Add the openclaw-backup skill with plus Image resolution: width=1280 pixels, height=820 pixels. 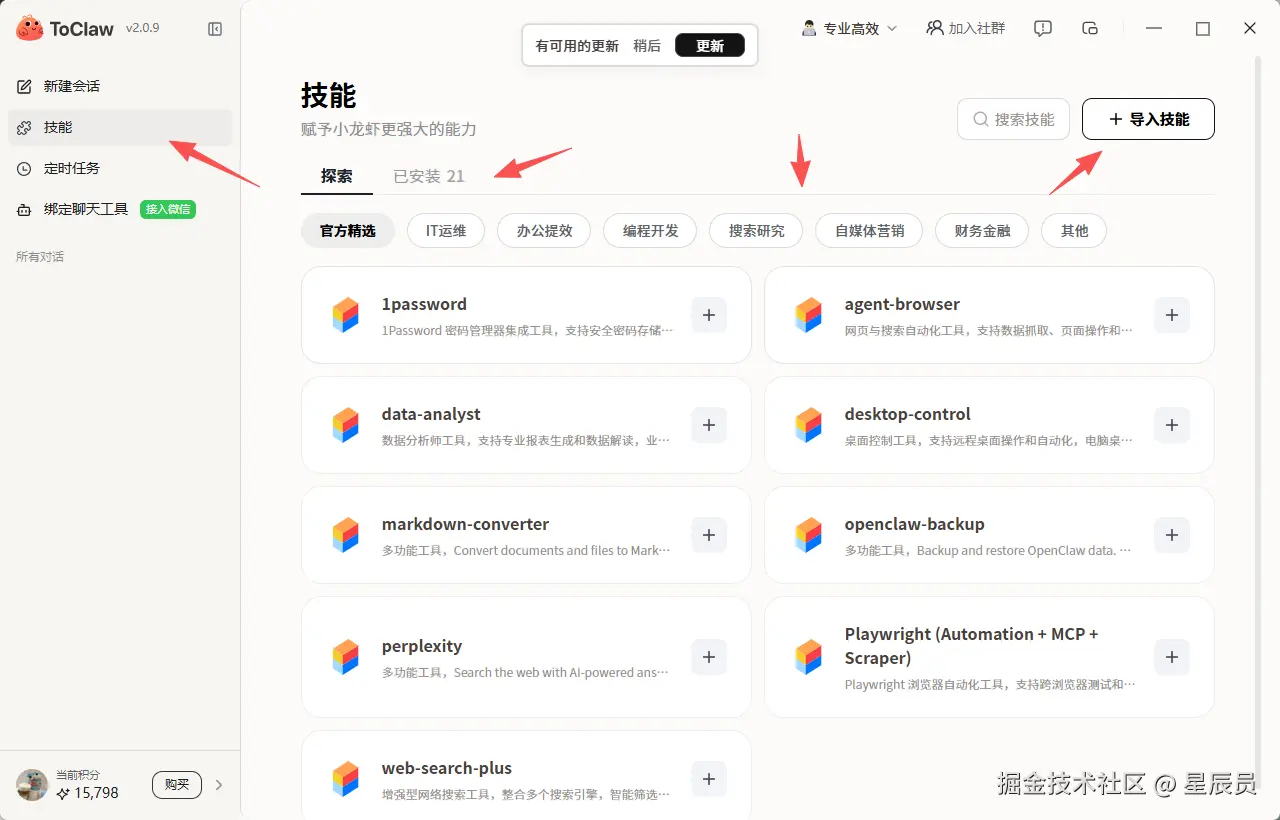point(1172,535)
